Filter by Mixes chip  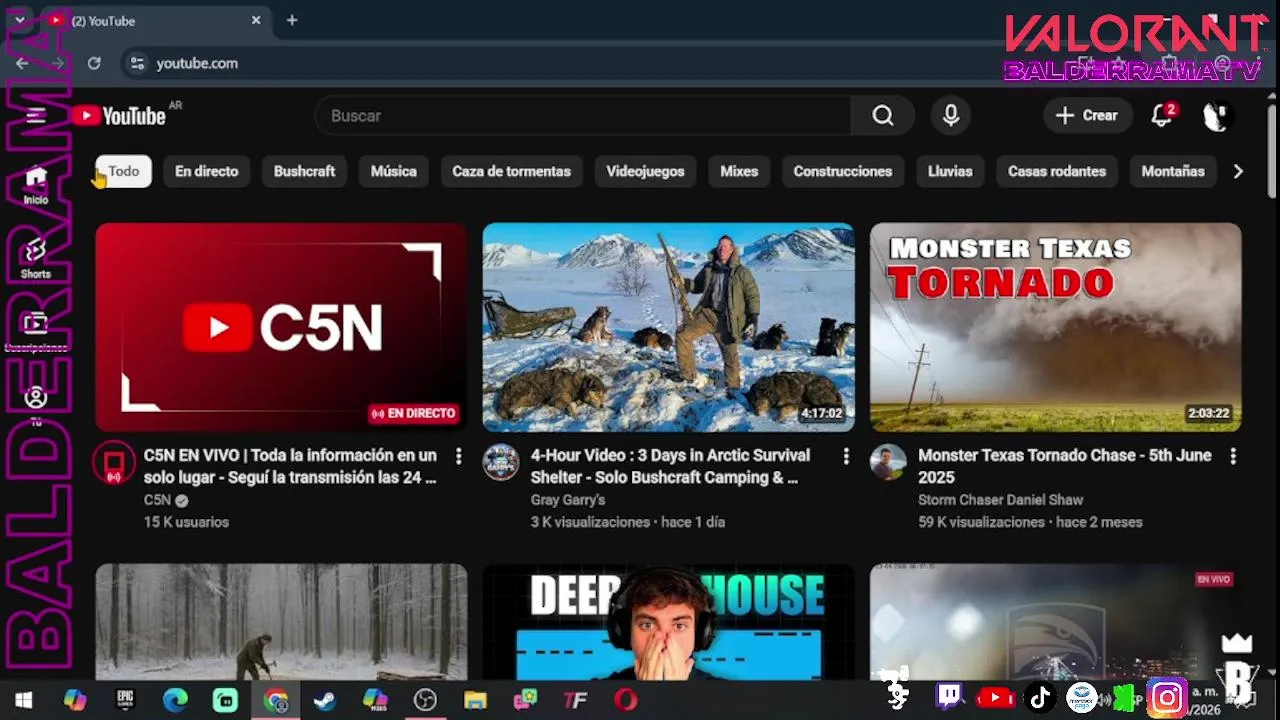(739, 171)
